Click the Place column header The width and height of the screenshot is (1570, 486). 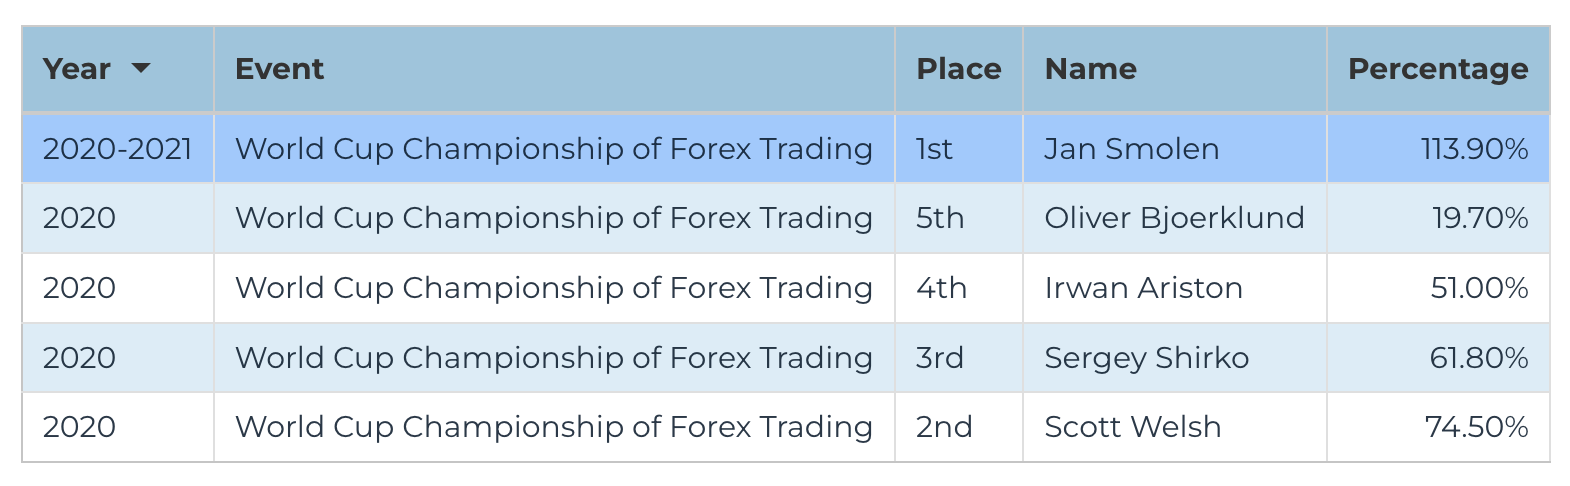tap(959, 69)
